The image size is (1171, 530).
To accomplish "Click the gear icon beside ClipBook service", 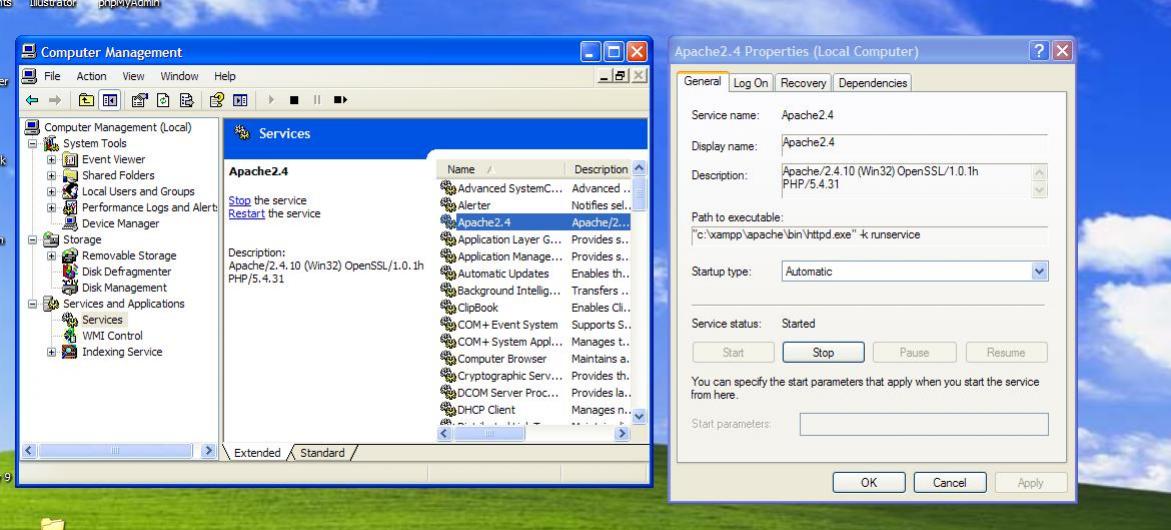I will click(x=448, y=307).
